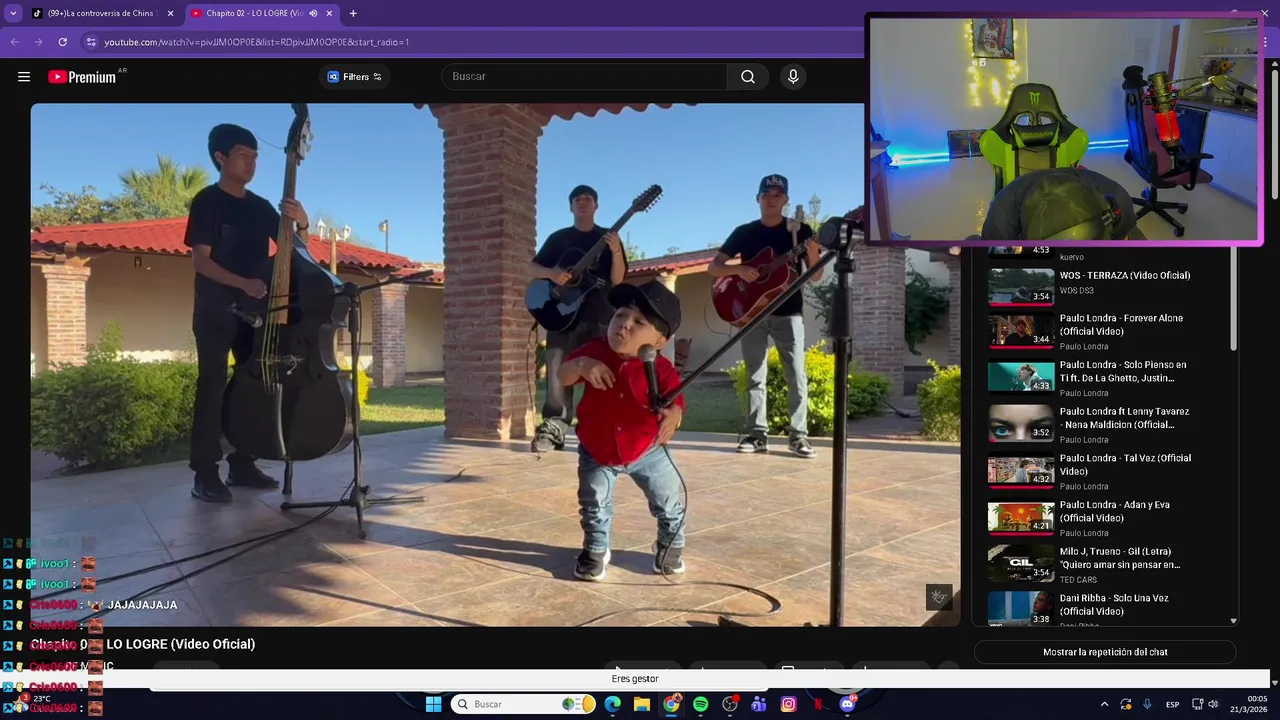1280x720 pixels.
Task: Go back in browser history
Action: click(14, 42)
